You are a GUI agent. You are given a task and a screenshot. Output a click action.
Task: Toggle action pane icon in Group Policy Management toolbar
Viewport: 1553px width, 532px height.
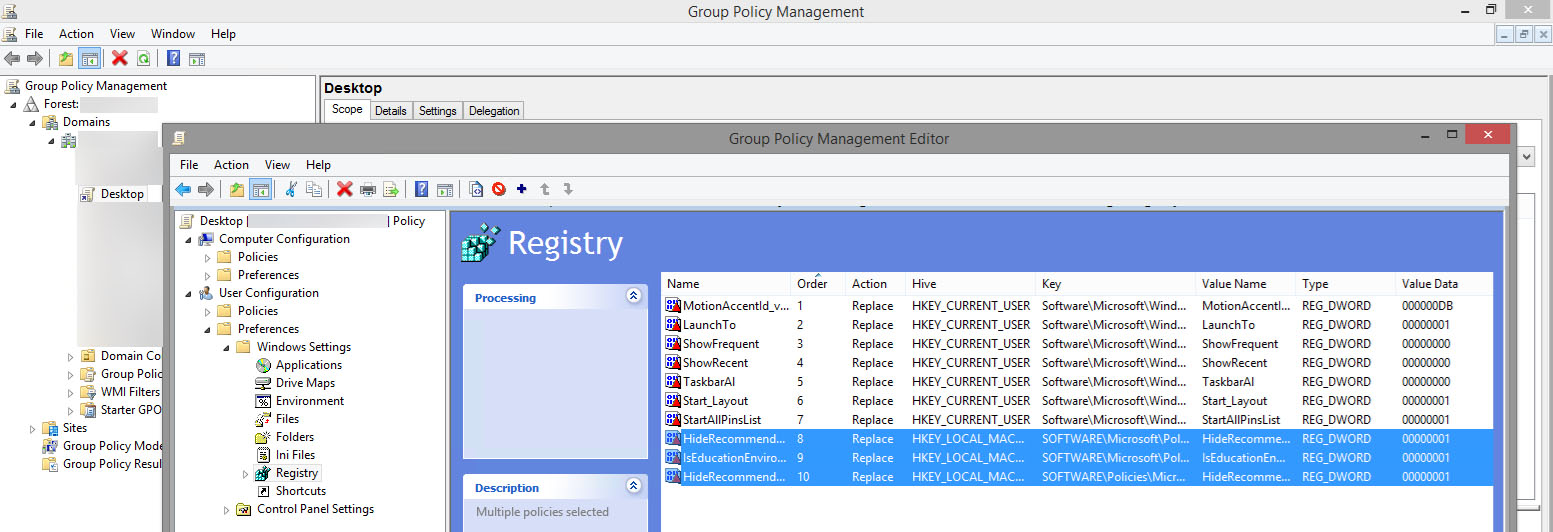tap(197, 59)
